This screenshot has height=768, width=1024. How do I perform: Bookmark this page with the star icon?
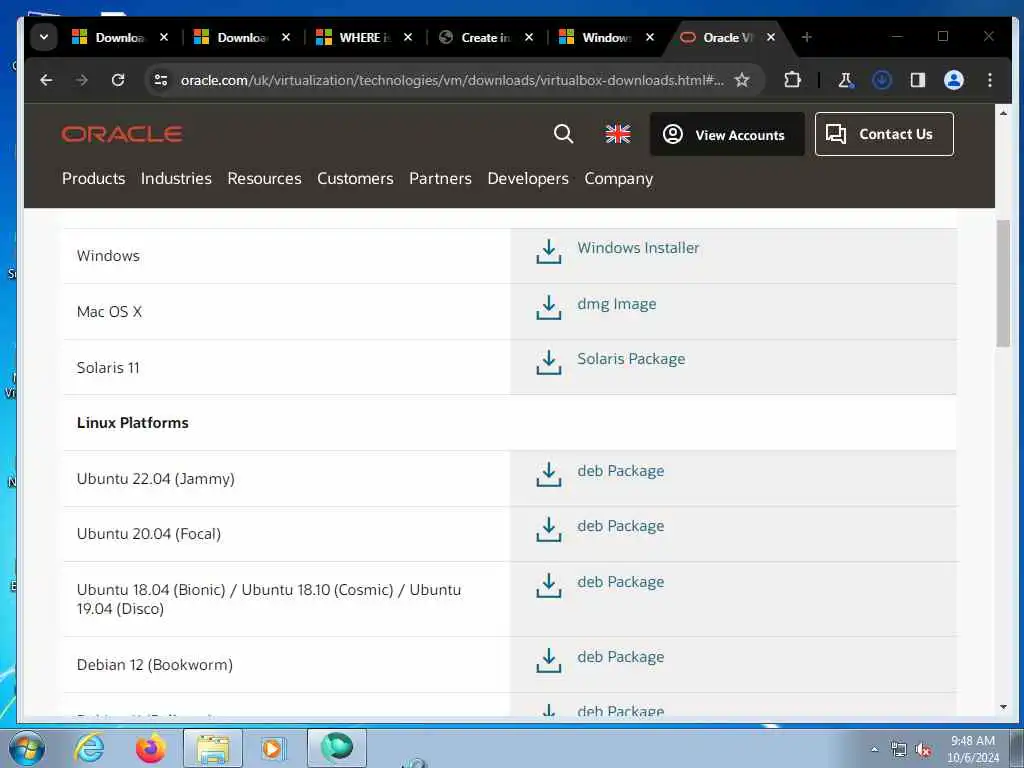coord(742,80)
